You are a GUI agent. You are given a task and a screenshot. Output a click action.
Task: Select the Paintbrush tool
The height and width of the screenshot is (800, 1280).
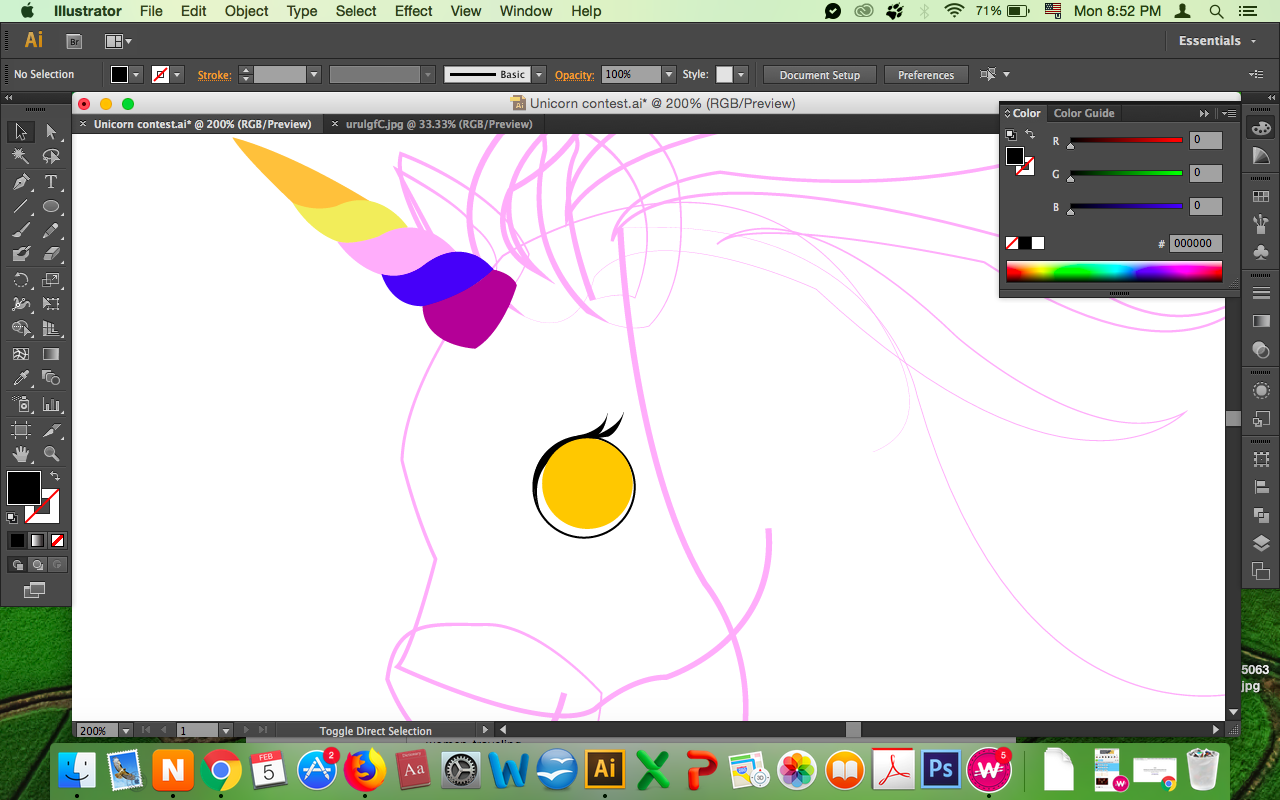coord(20,231)
